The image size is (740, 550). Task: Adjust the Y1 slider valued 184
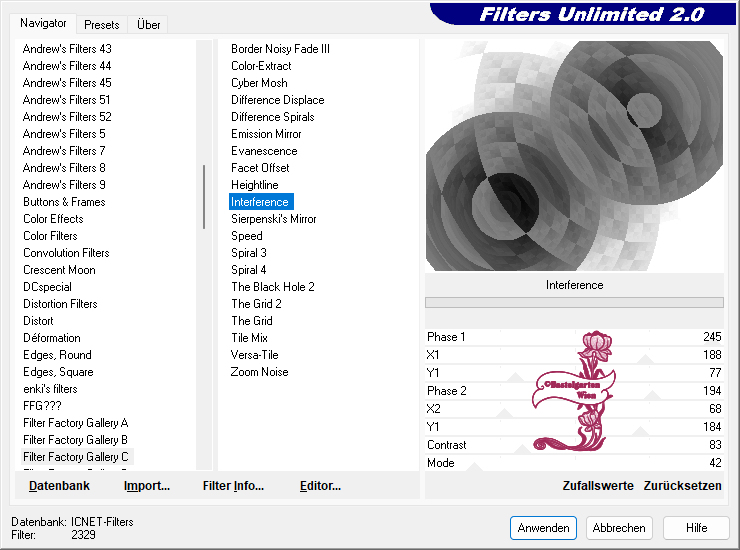pyautogui.click(x=574, y=427)
